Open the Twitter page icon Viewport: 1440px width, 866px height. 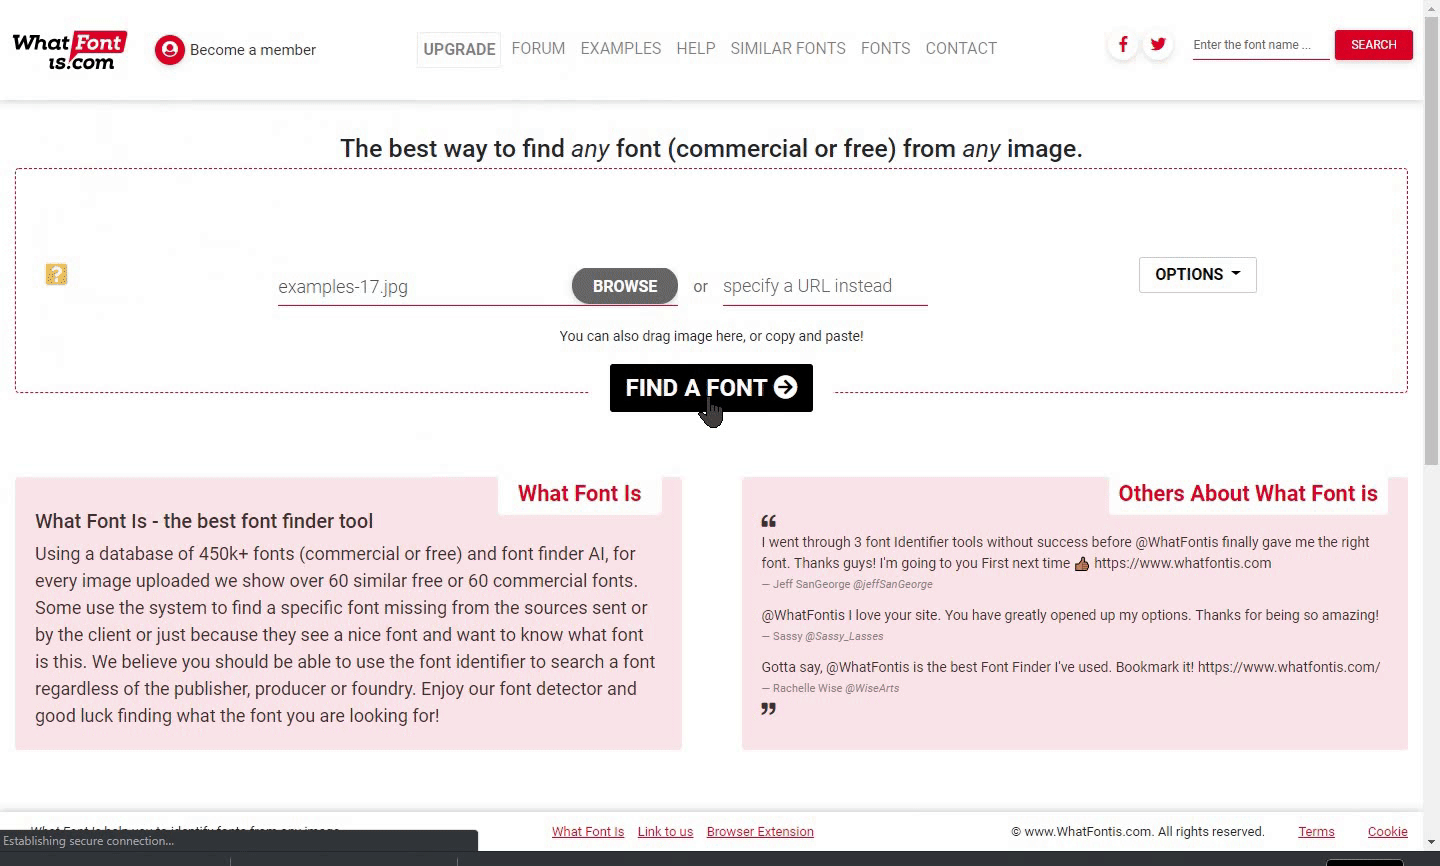1158,44
